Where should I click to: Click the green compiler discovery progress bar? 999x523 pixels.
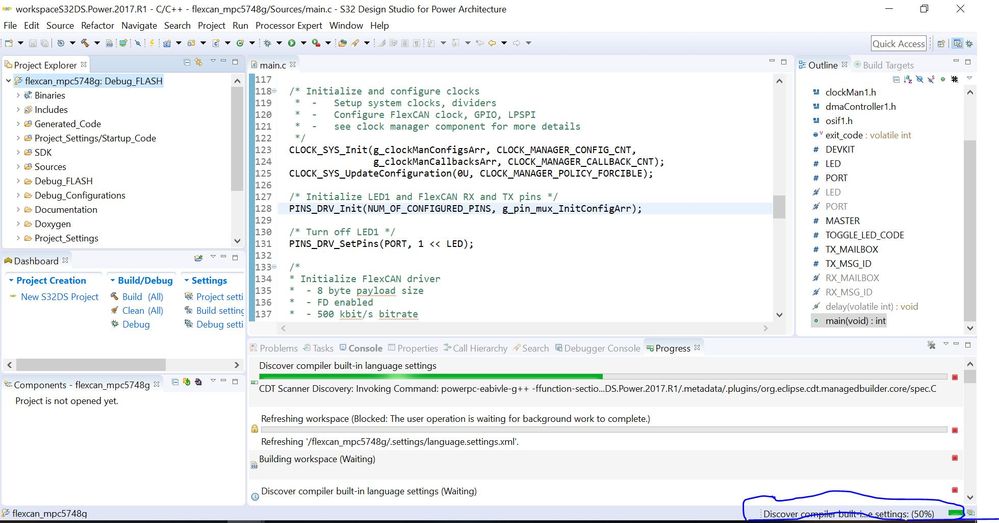(431, 376)
